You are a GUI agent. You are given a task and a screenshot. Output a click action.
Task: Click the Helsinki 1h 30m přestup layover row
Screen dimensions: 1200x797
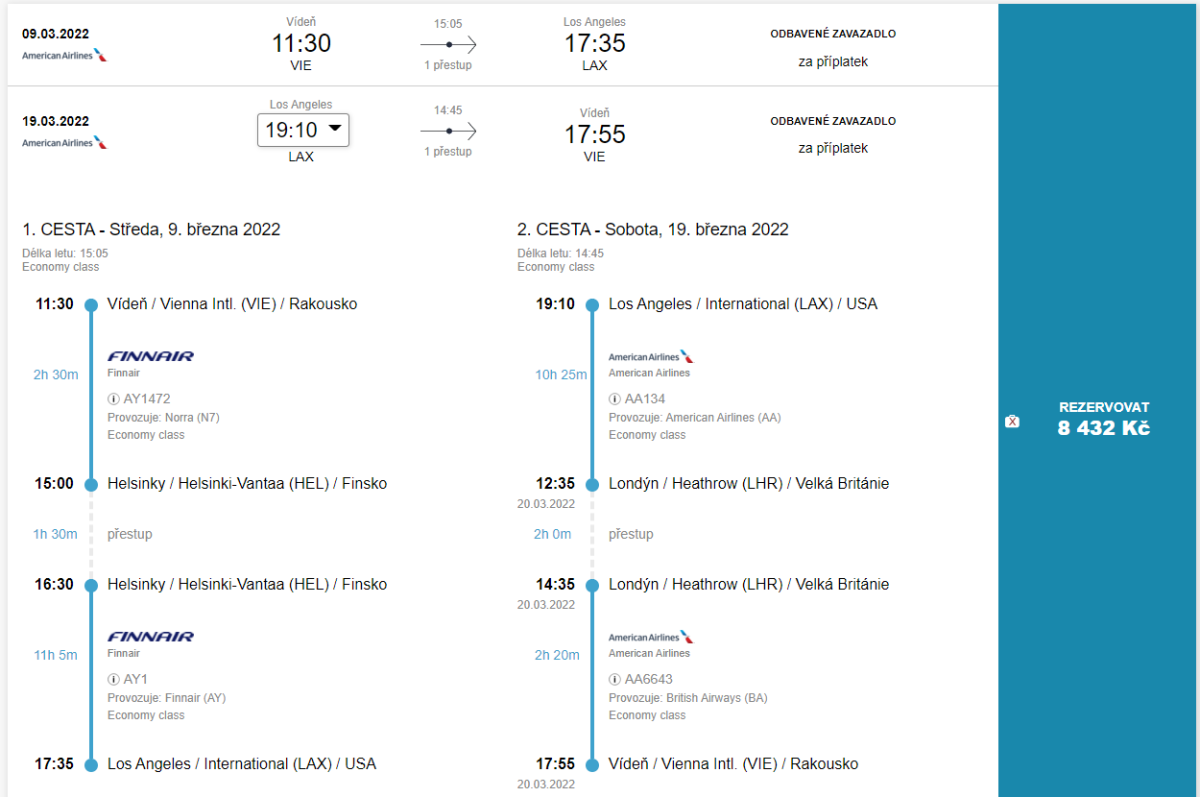point(130,534)
